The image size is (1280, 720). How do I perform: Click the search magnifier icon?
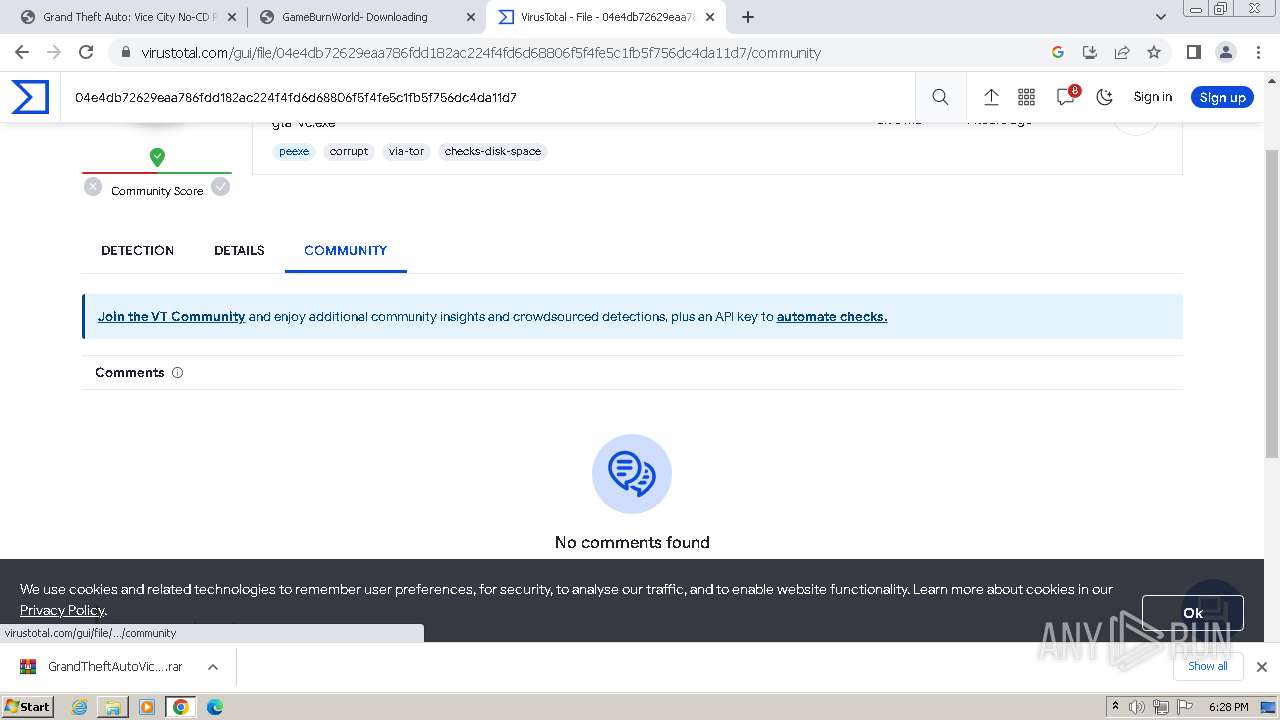click(940, 97)
